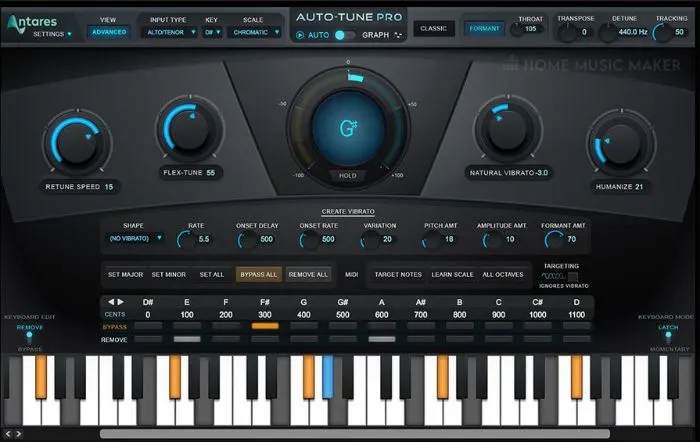Click the Antares logo
Viewport: 700px width, 442px height.
point(32,21)
